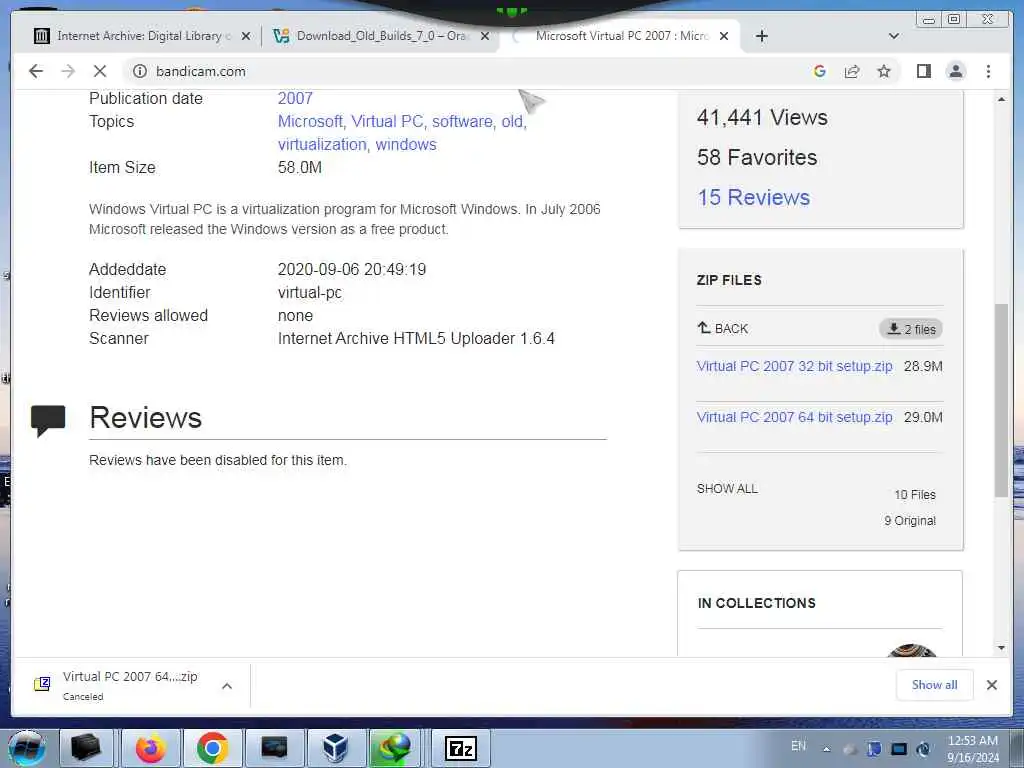View site information for bandicam.com
Viewport: 1024px width, 768px height.
pyautogui.click(x=140, y=71)
